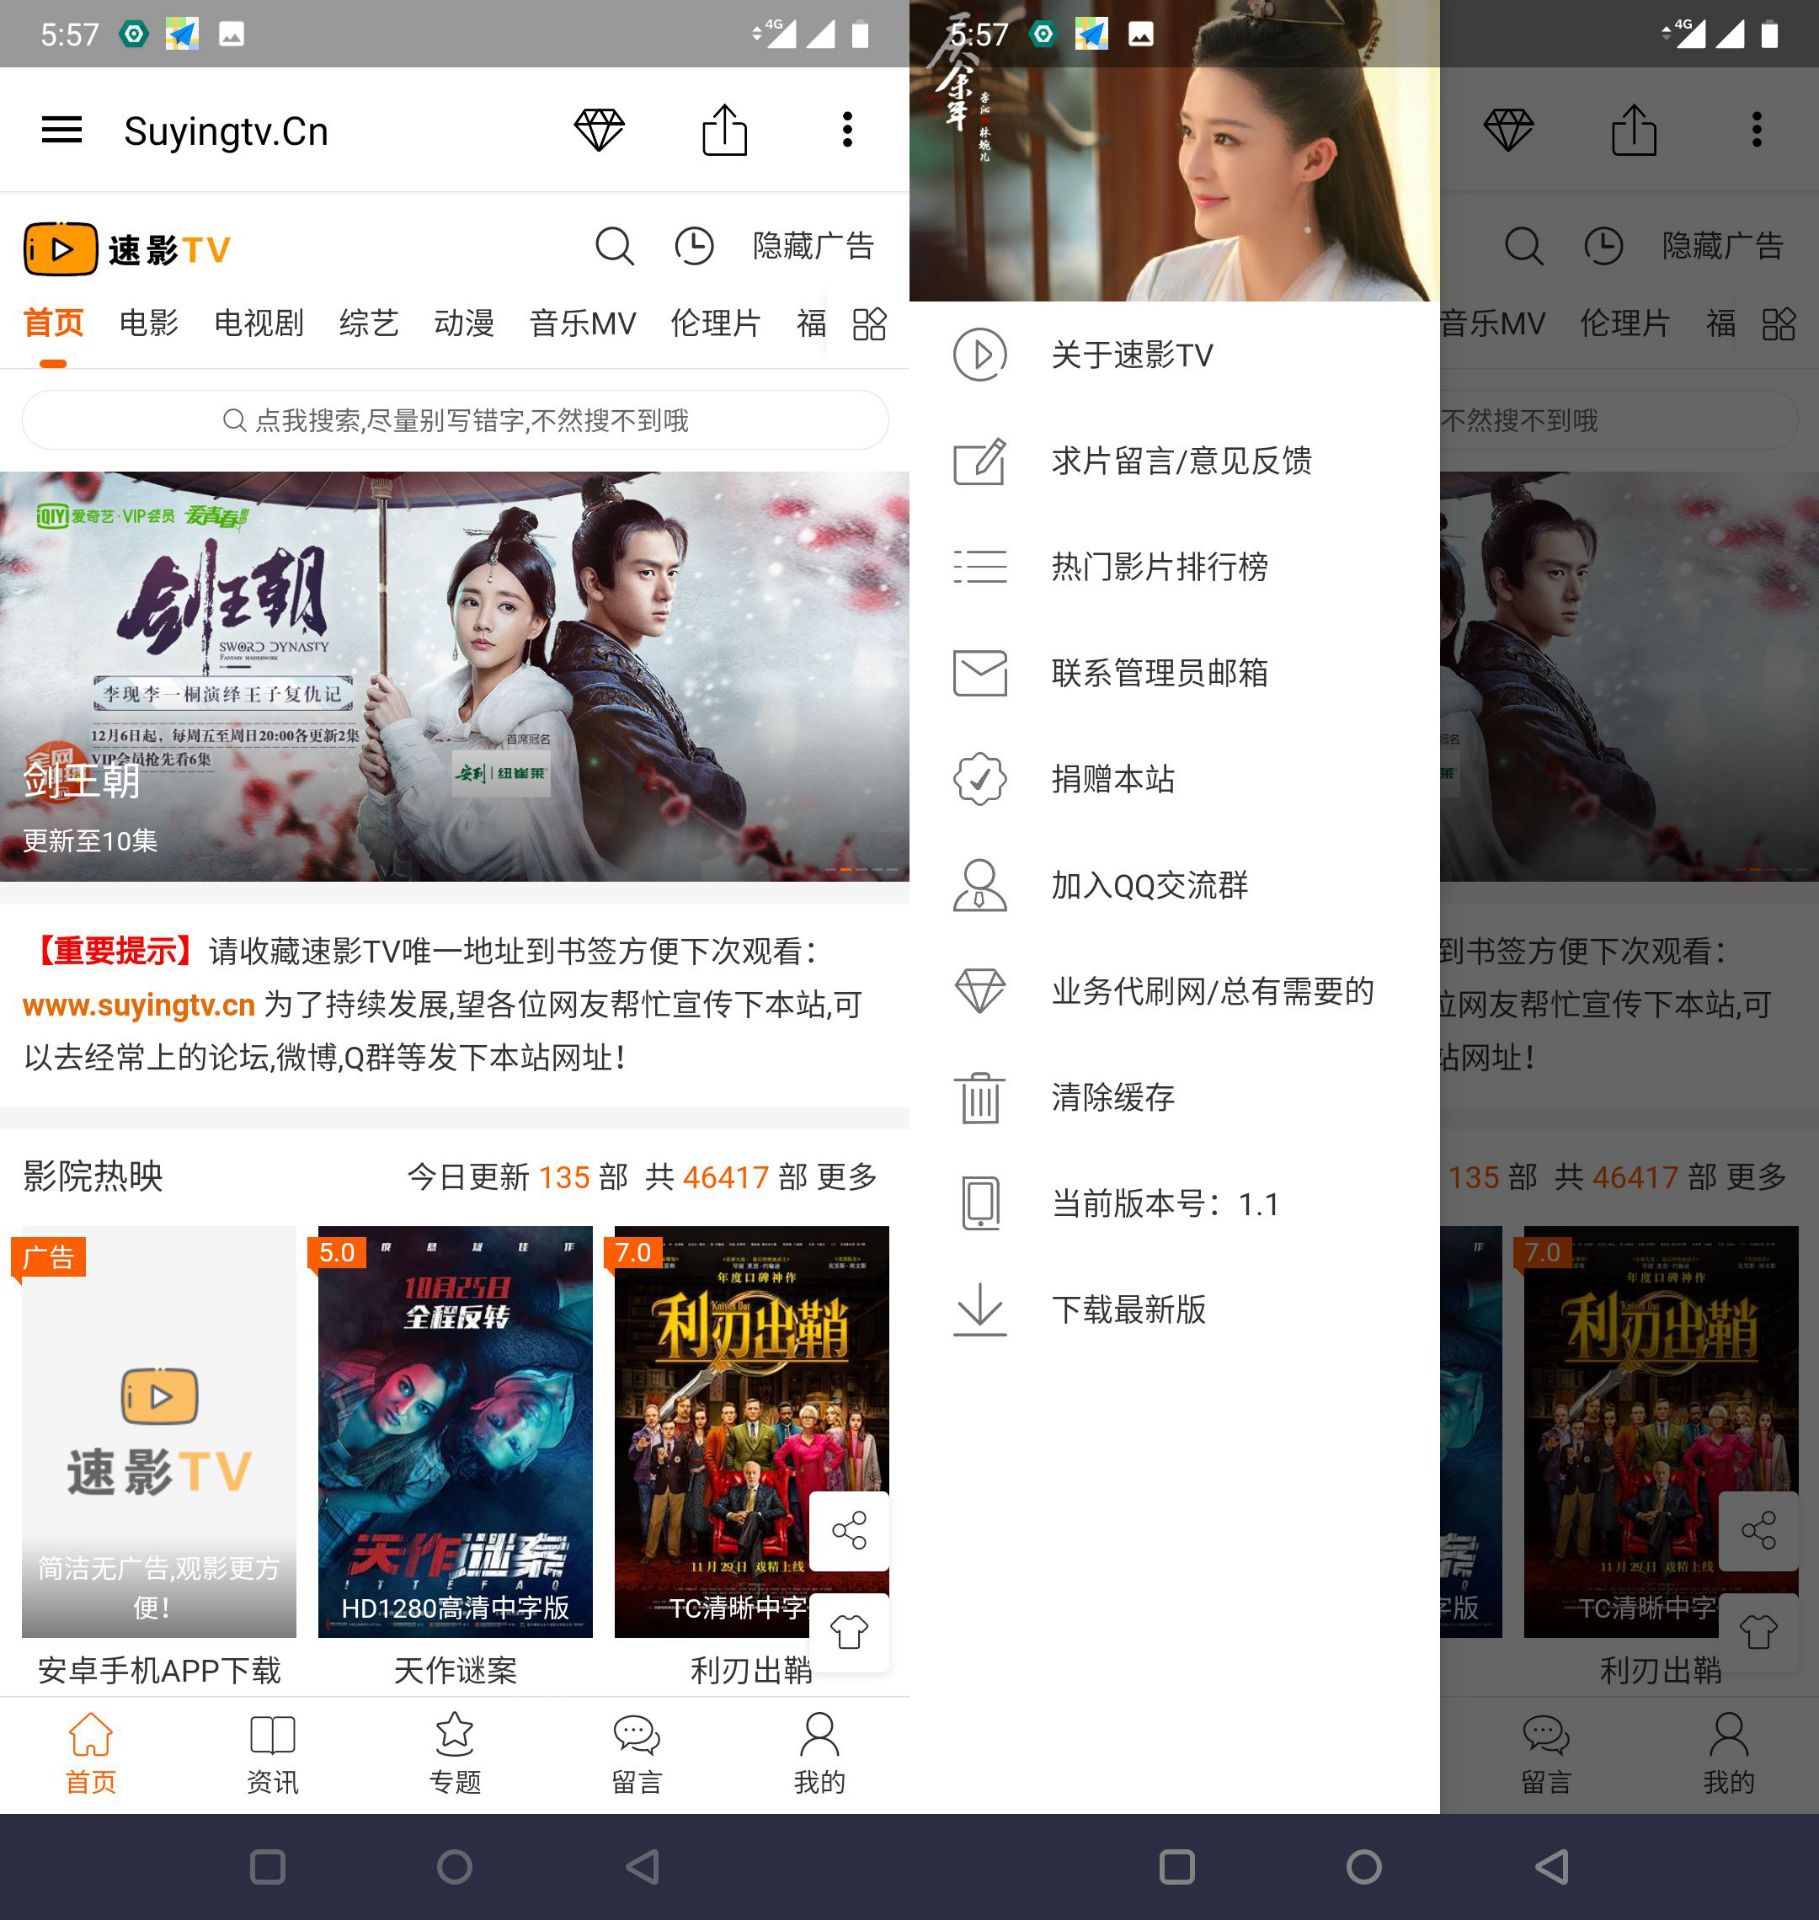Select the 首页 tab at top
Image resolution: width=1819 pixels, height=1920 pixels.
pos(53,323)
